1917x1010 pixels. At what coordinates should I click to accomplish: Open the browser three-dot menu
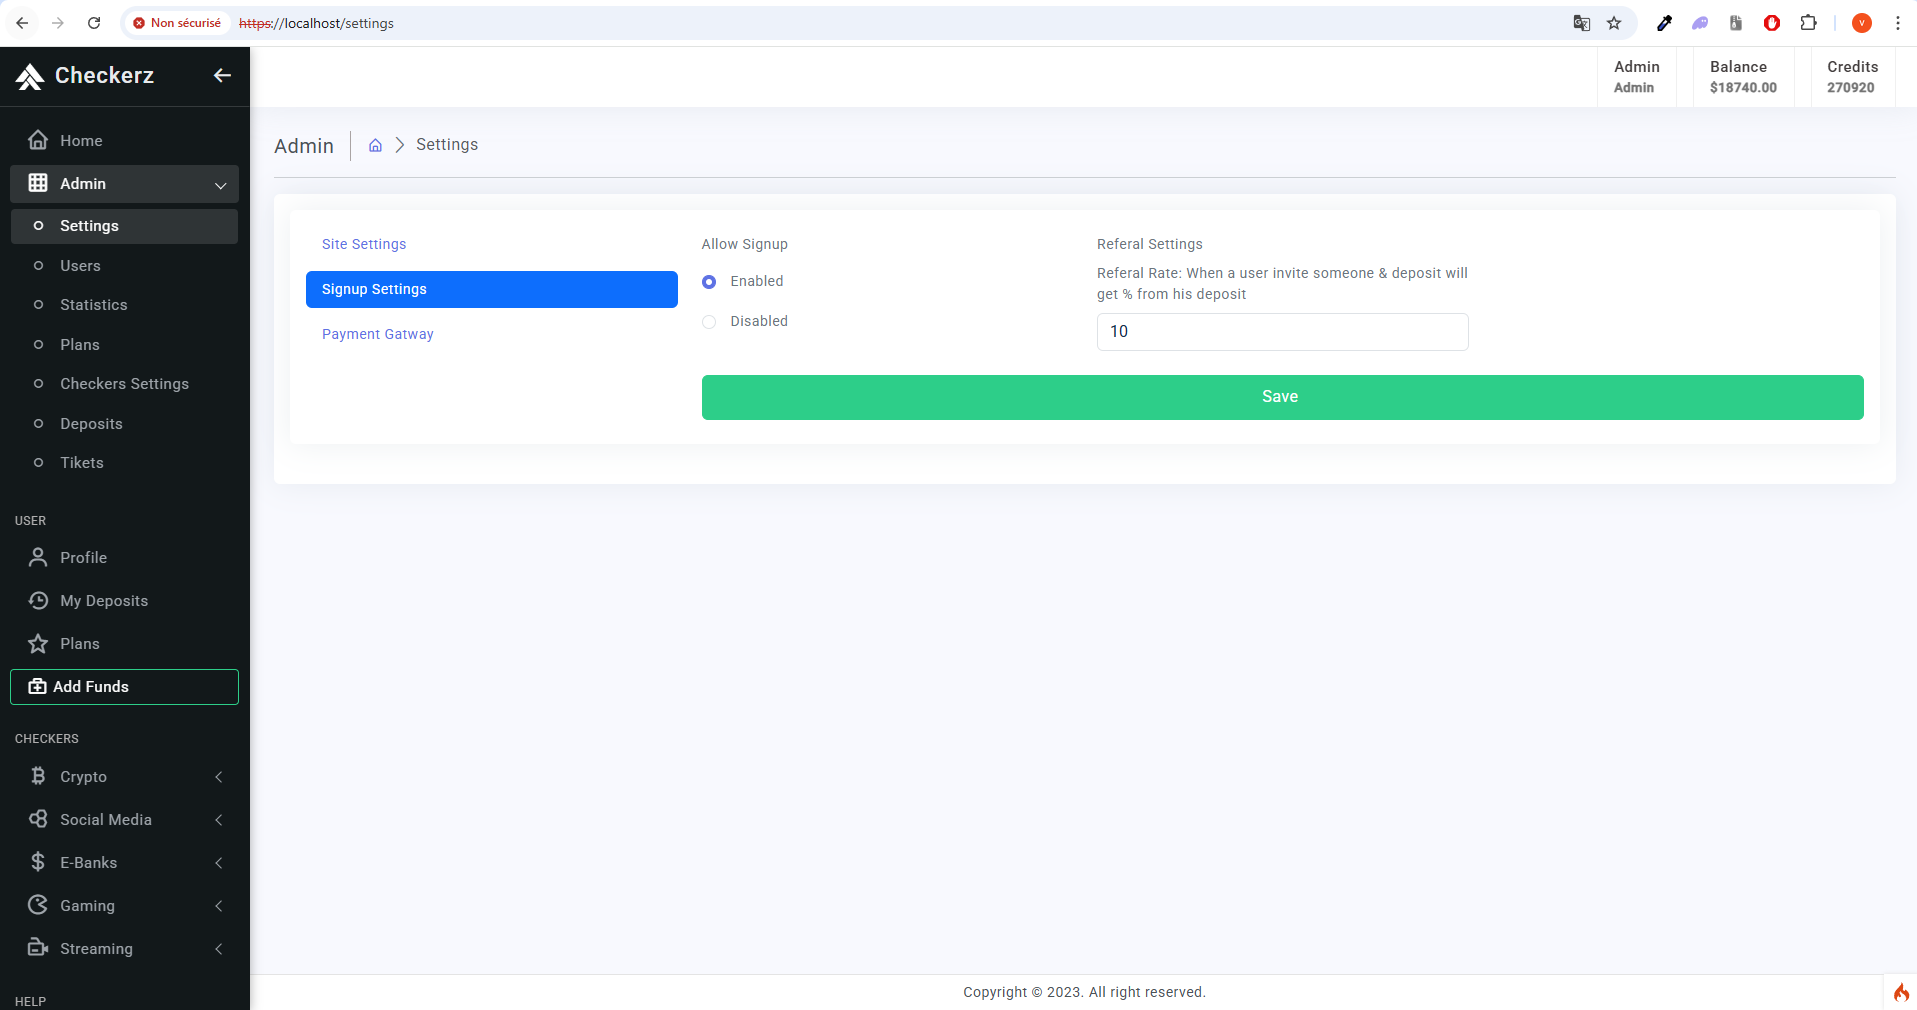pyautogui.click(x=1897, y=23)
